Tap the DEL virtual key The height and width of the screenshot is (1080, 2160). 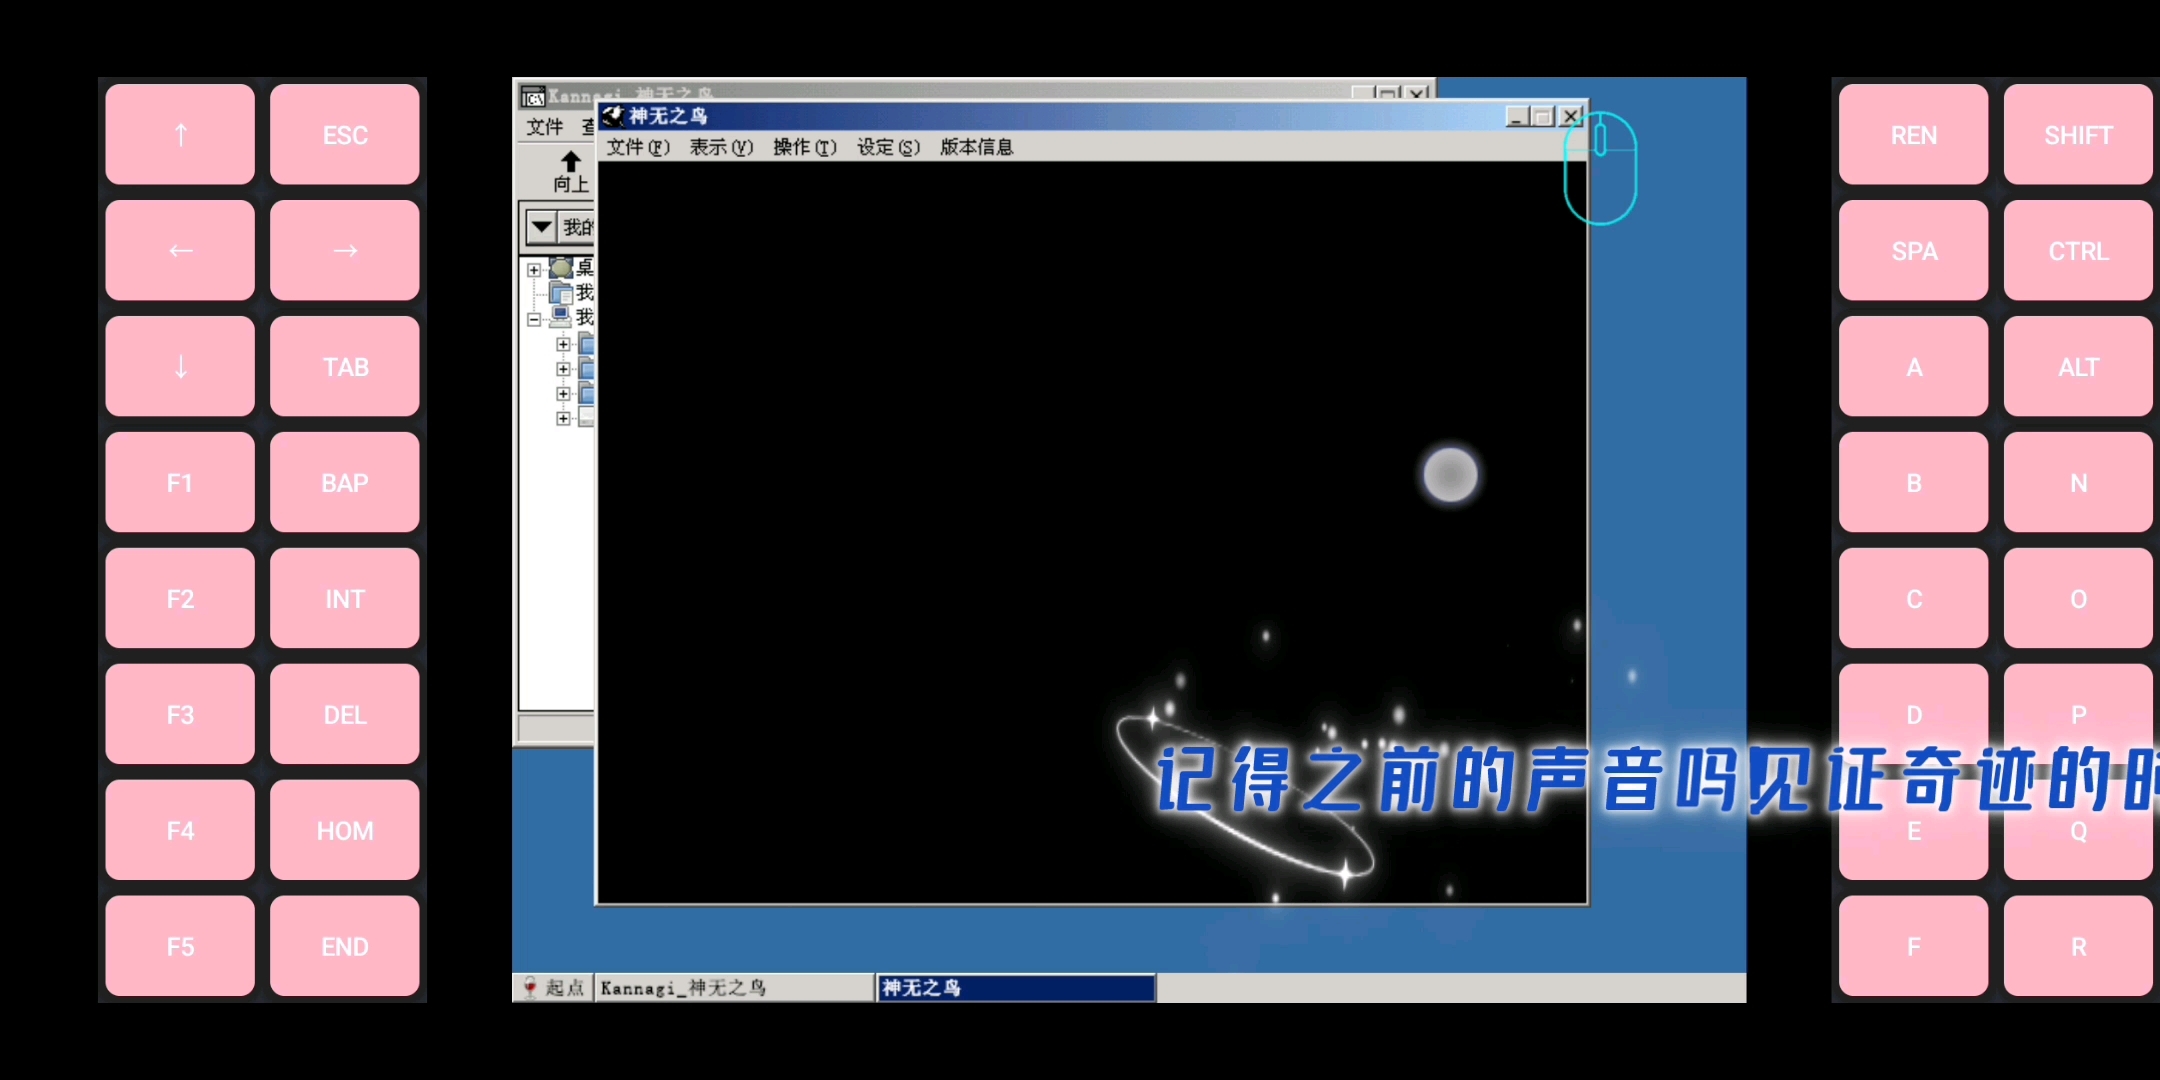(x=345, y=714)
